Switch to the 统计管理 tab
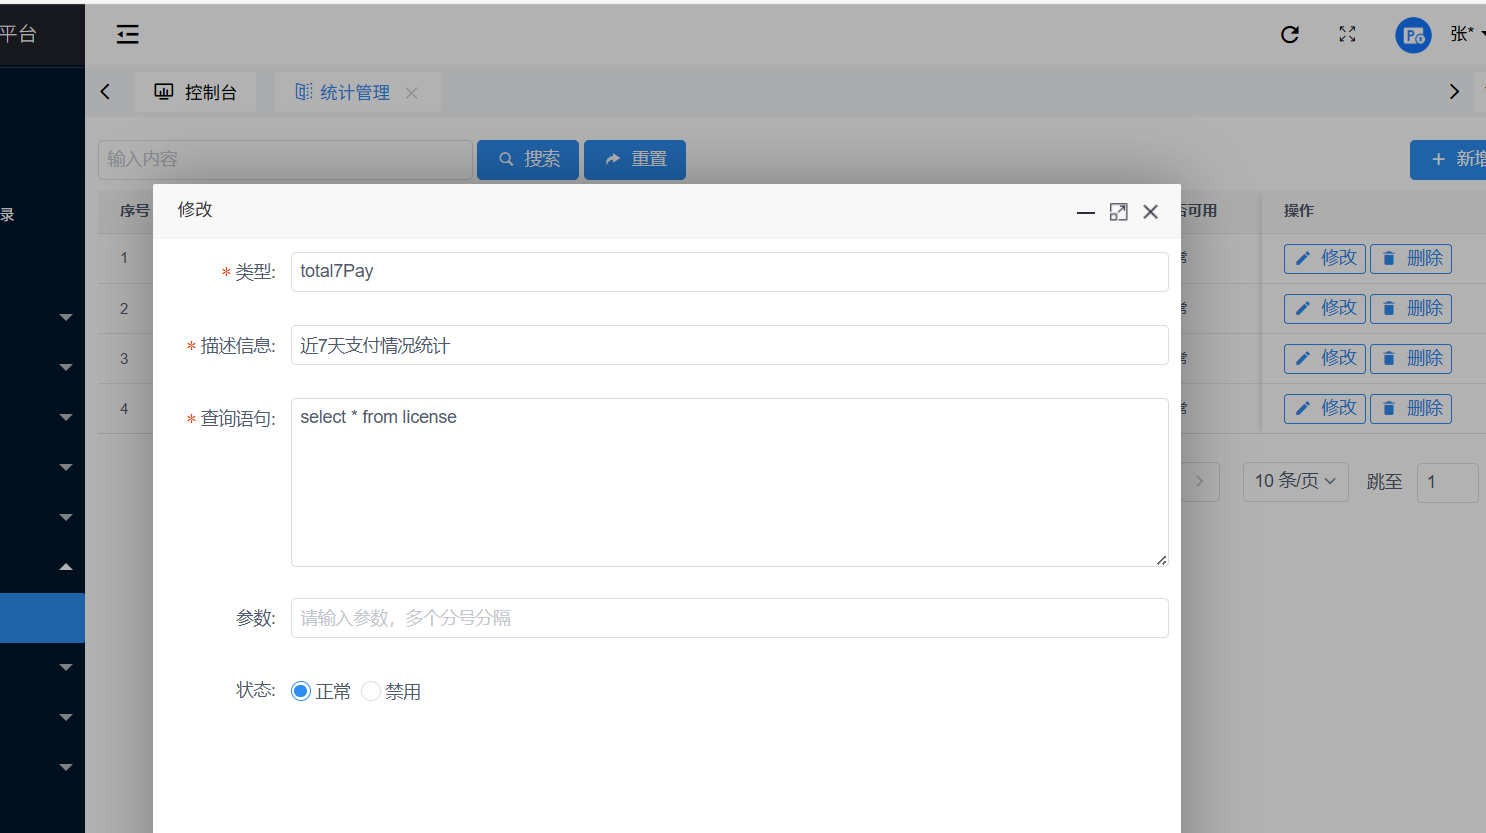Image resolution: width=1486 pixels, height=833 pixels. 343,93
